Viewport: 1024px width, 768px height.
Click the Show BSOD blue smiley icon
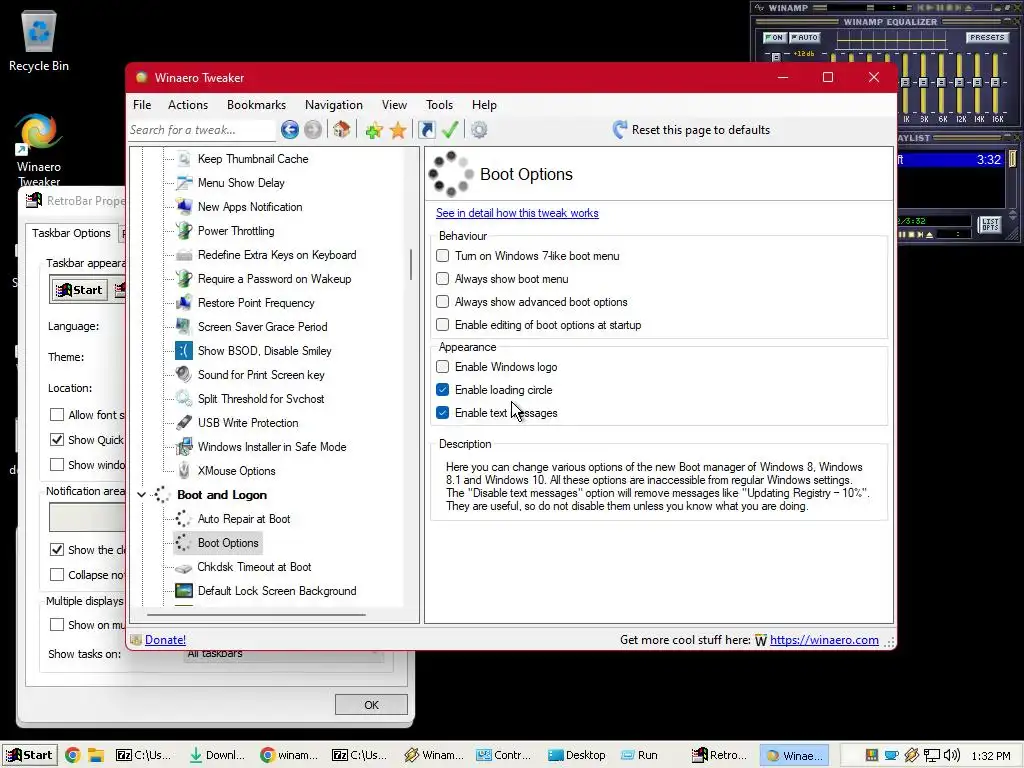click(x=184, y=351)
